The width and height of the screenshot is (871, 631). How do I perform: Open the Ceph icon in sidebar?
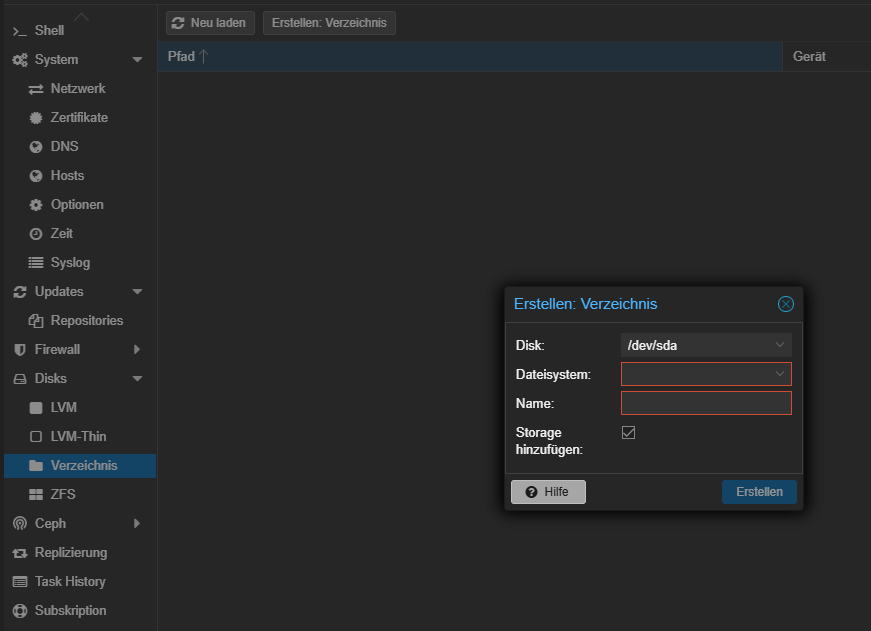(x=20, y=523)
